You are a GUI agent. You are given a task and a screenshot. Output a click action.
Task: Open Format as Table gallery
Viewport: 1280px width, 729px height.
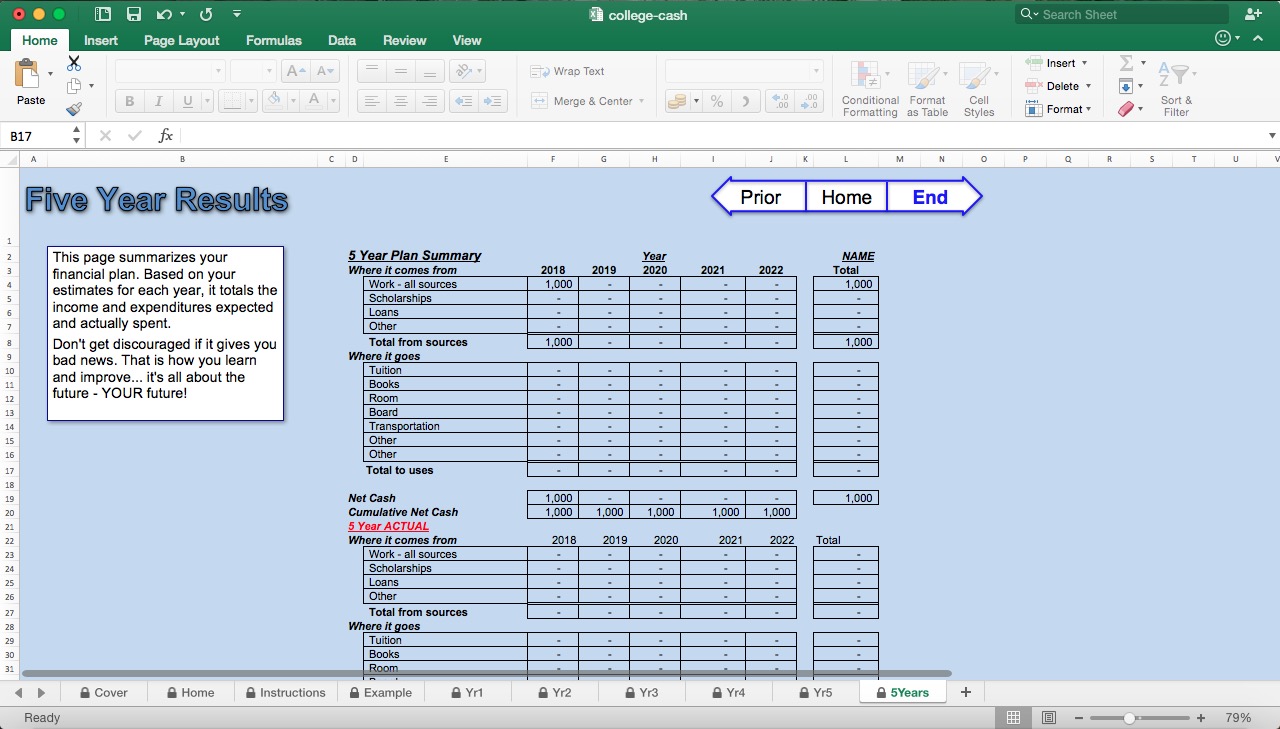tap(927, 89)
